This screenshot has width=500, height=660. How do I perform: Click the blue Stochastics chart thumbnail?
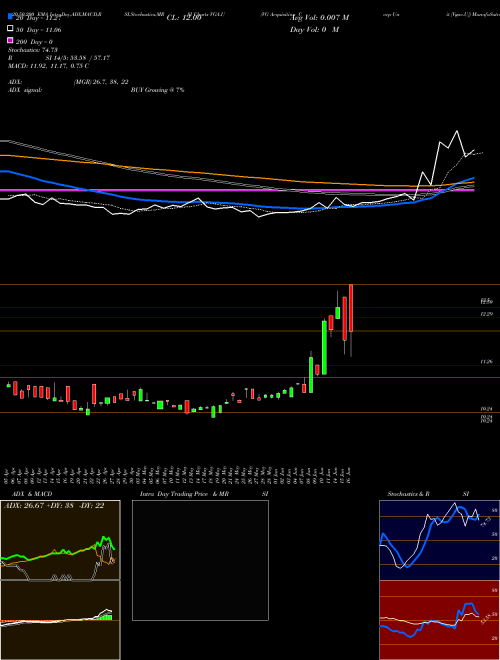point(439,540)
